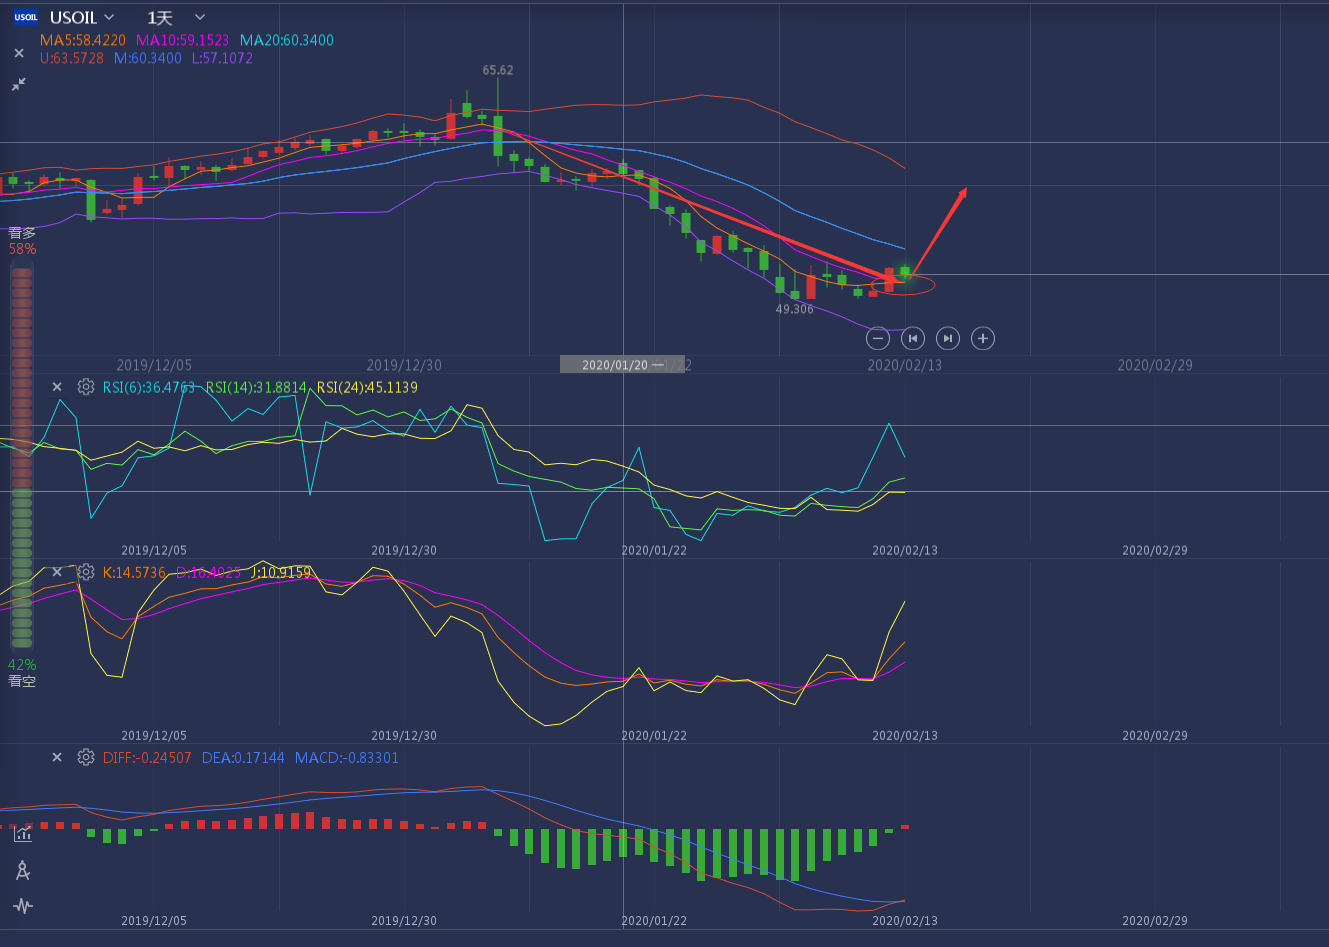Click the MA10:59.1523 value label
The width and height of the screenshot is (1329, 947).
(x=182, y=40)
